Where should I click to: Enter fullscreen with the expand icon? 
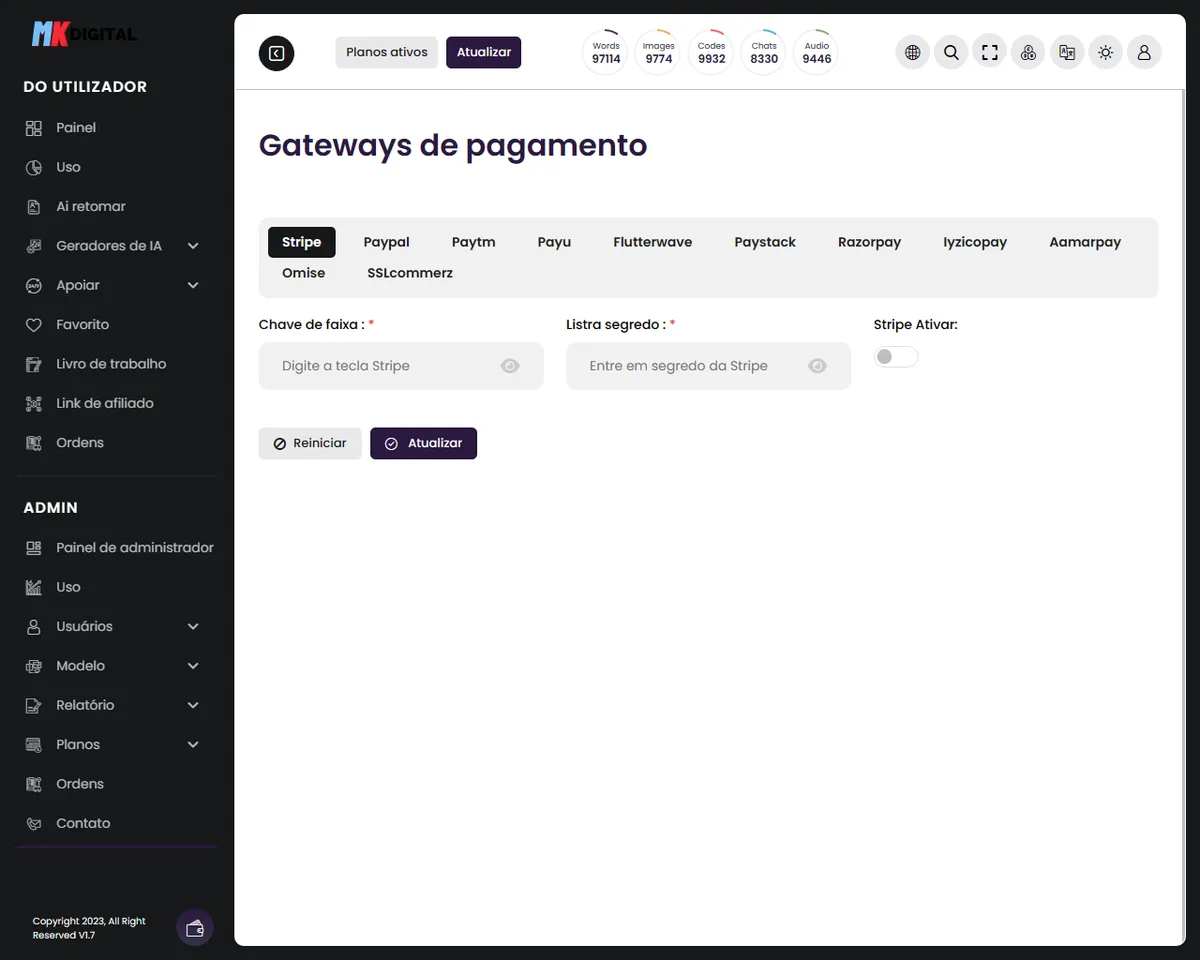[x=989, y=53]
